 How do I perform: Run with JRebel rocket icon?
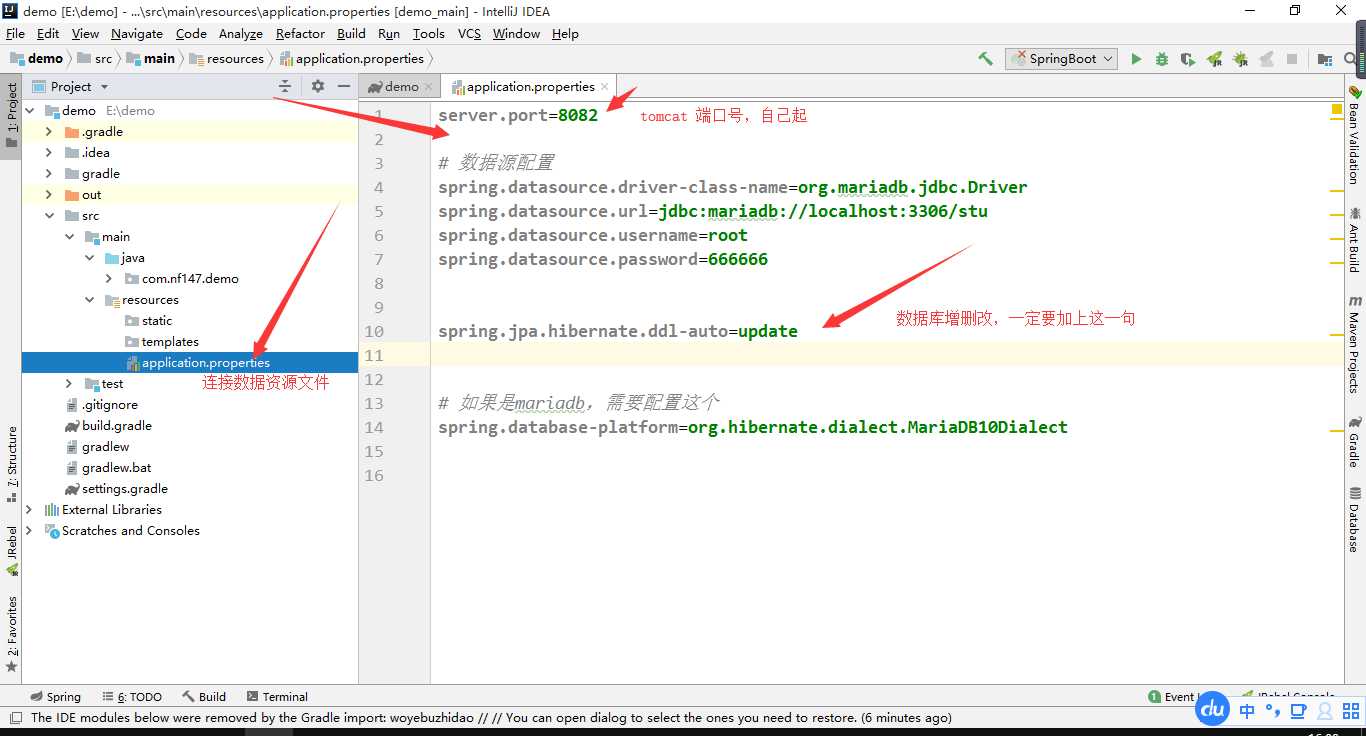[x=1214, y=59]
